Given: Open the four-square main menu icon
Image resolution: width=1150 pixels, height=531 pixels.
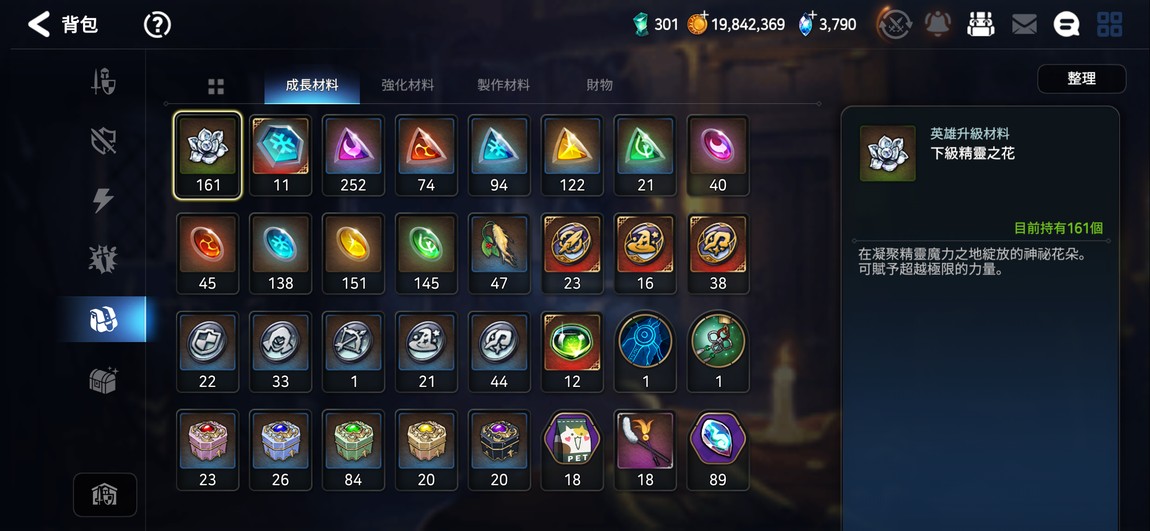Looking at the screenshot, I should pyautogui.click(x=1109, y=24).
